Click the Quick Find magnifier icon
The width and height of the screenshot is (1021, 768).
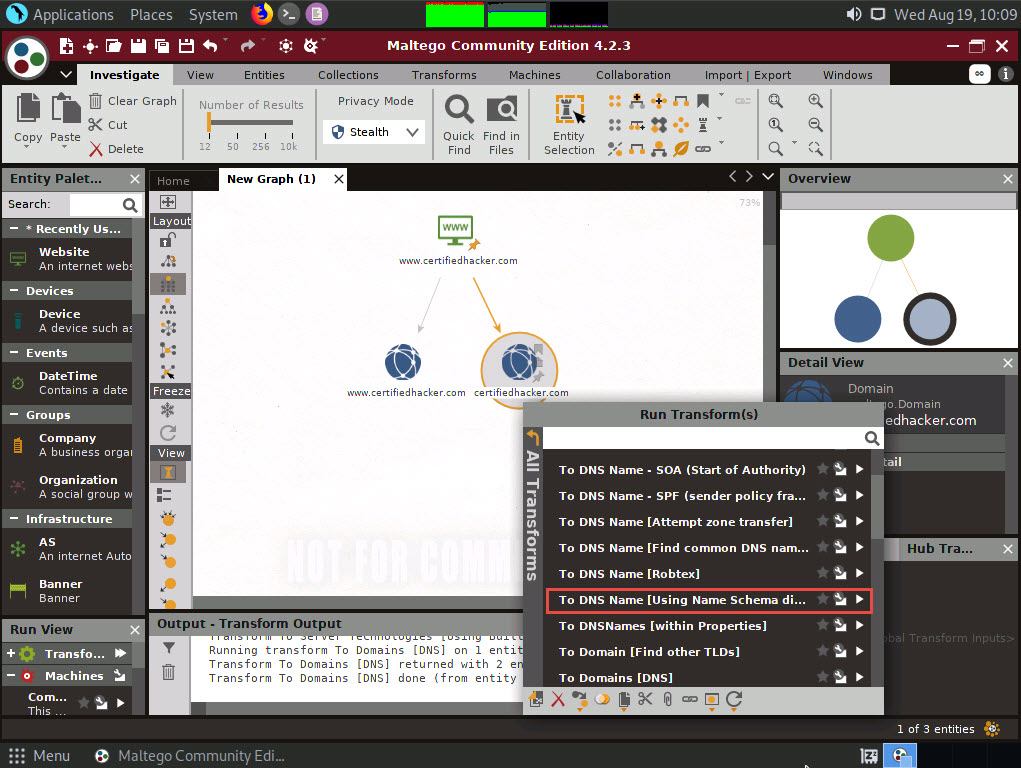(459, 109)
